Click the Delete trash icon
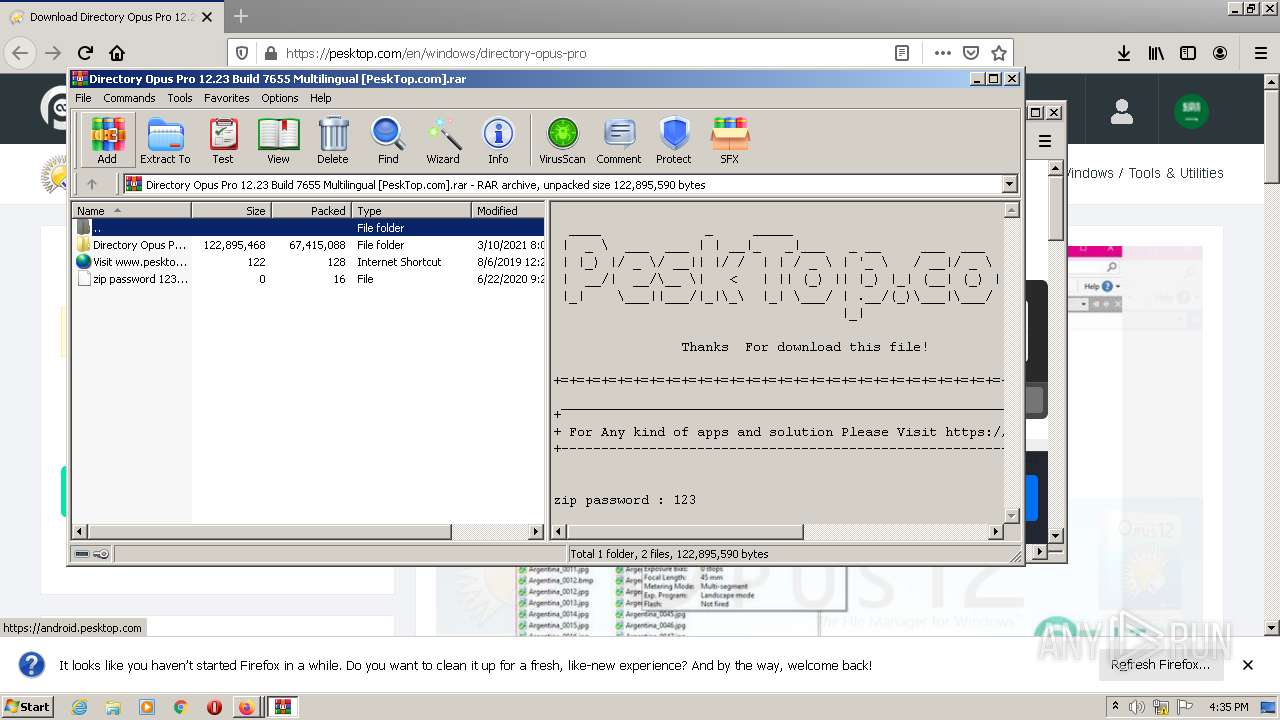 click(x=333, y=140)
